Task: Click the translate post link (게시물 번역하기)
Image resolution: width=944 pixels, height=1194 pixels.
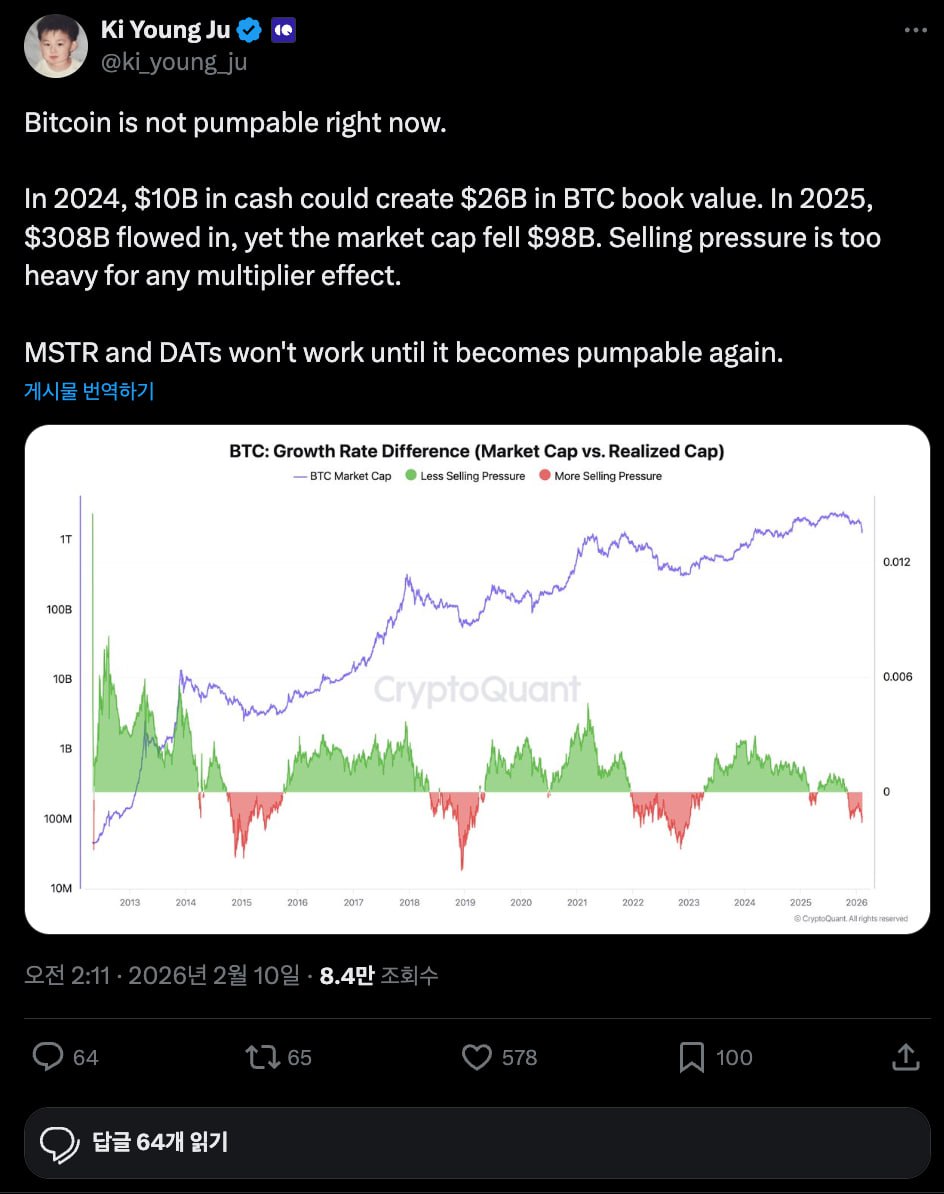Action: [89, 391]
